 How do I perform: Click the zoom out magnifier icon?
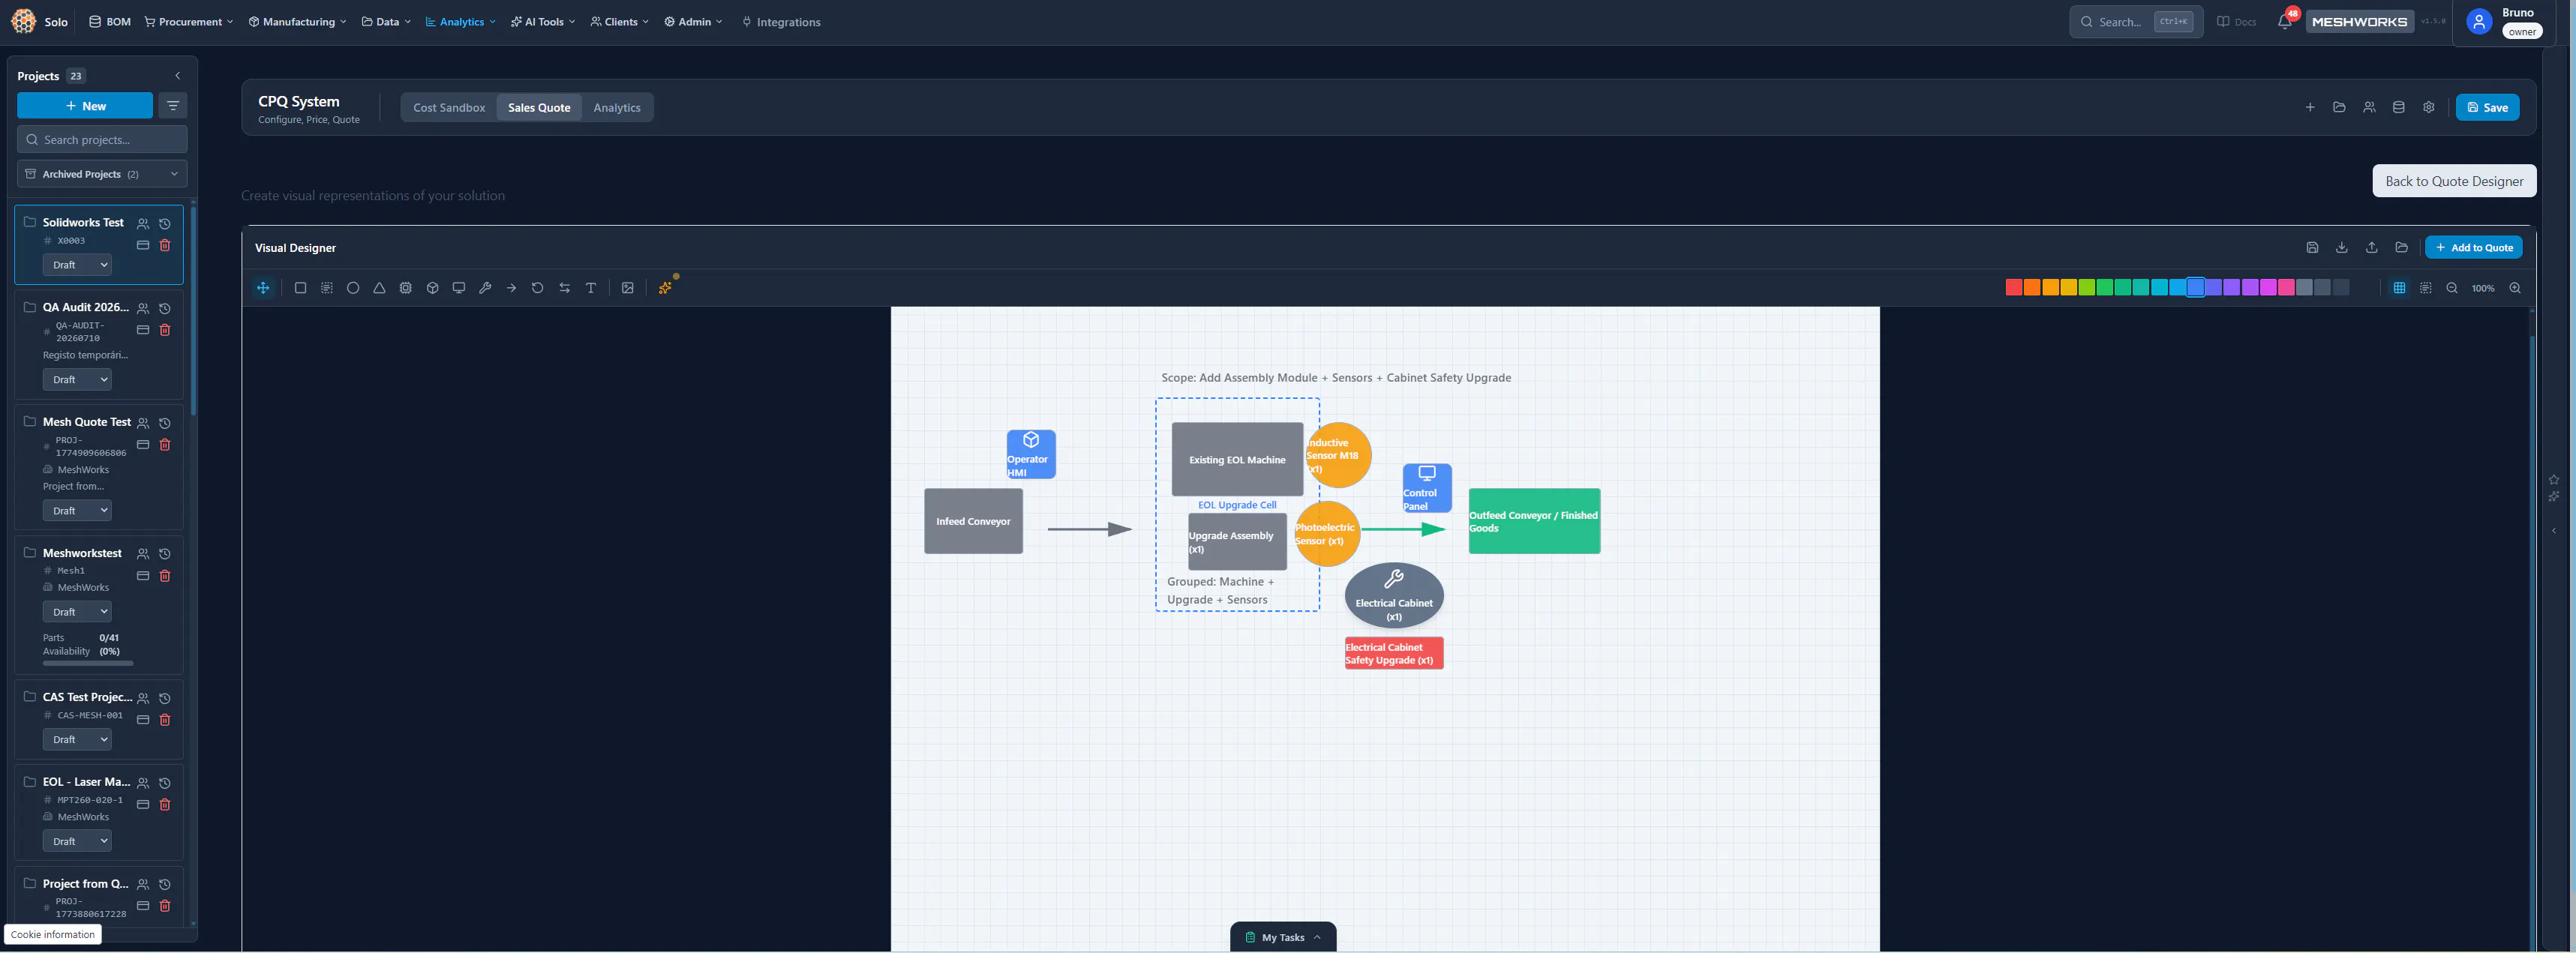coord(2452,288)
